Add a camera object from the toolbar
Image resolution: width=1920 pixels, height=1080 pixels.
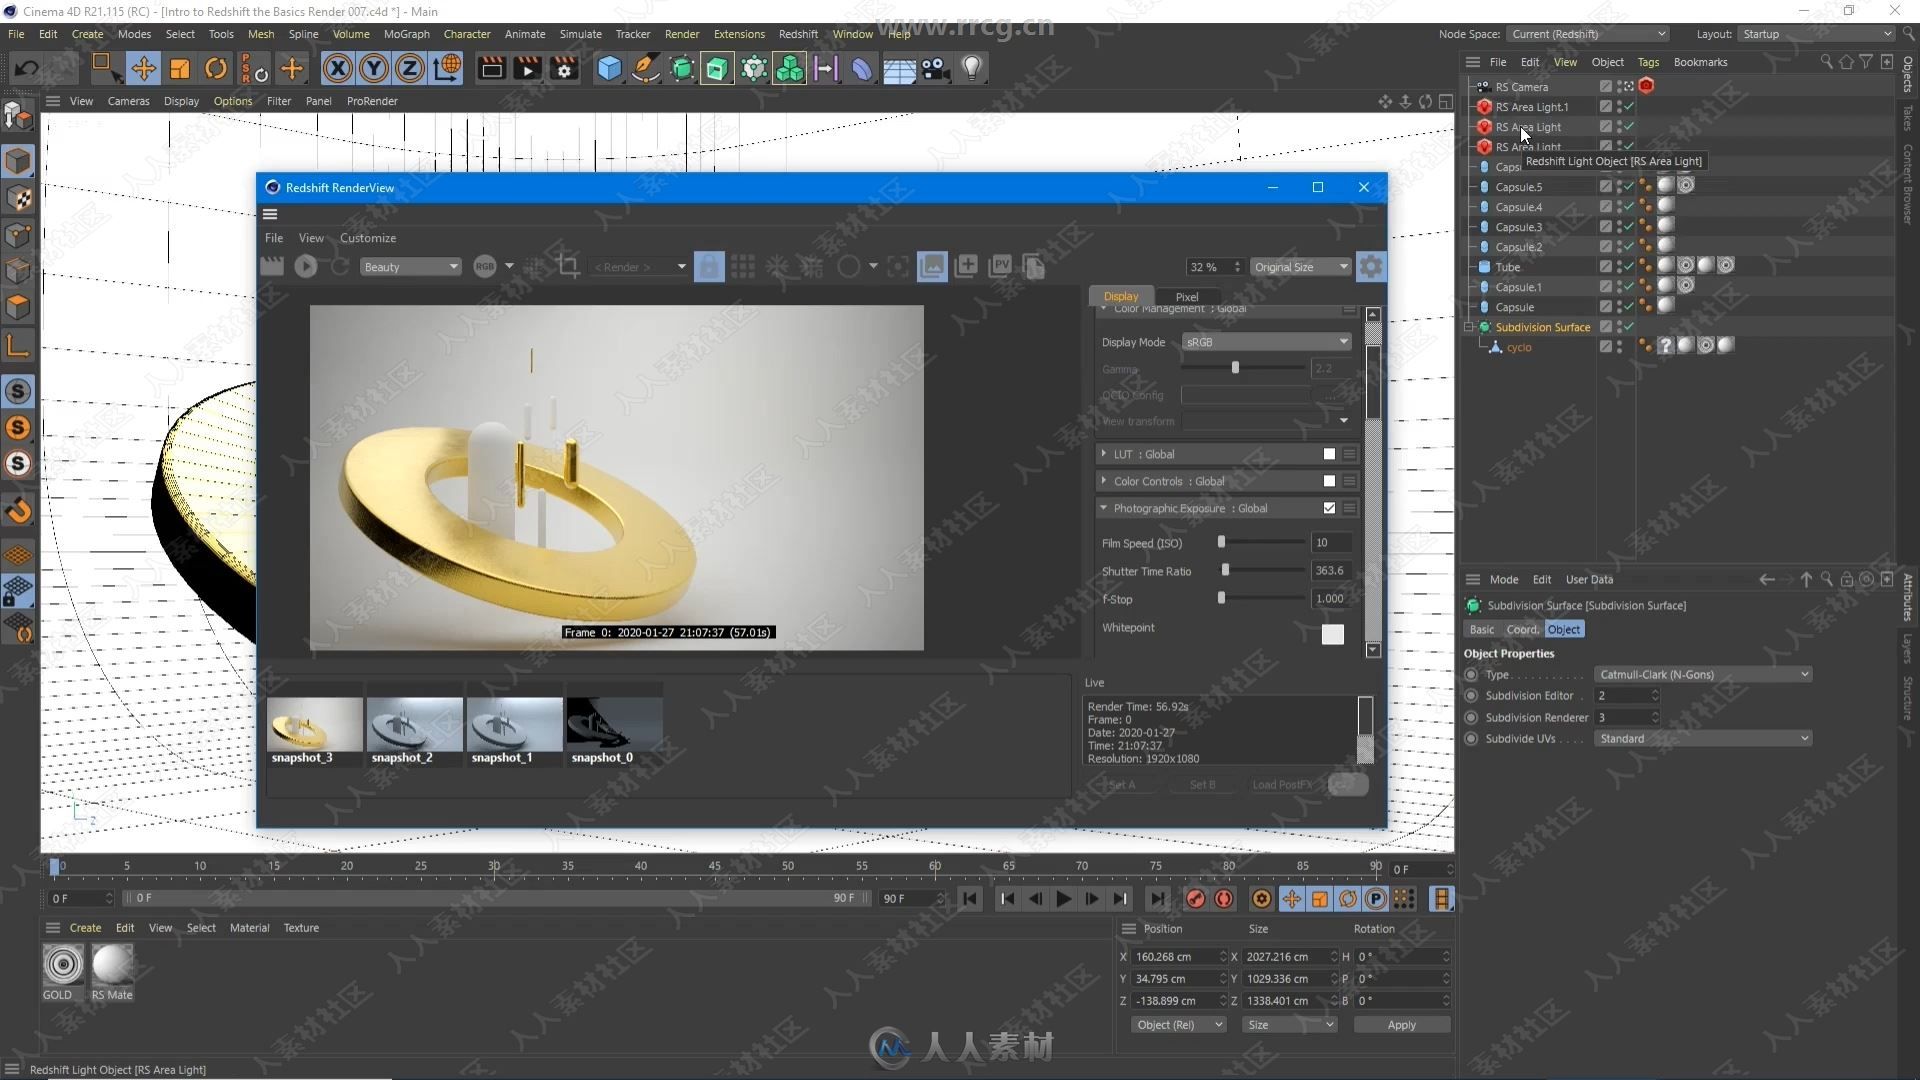[x=935, y=68]
